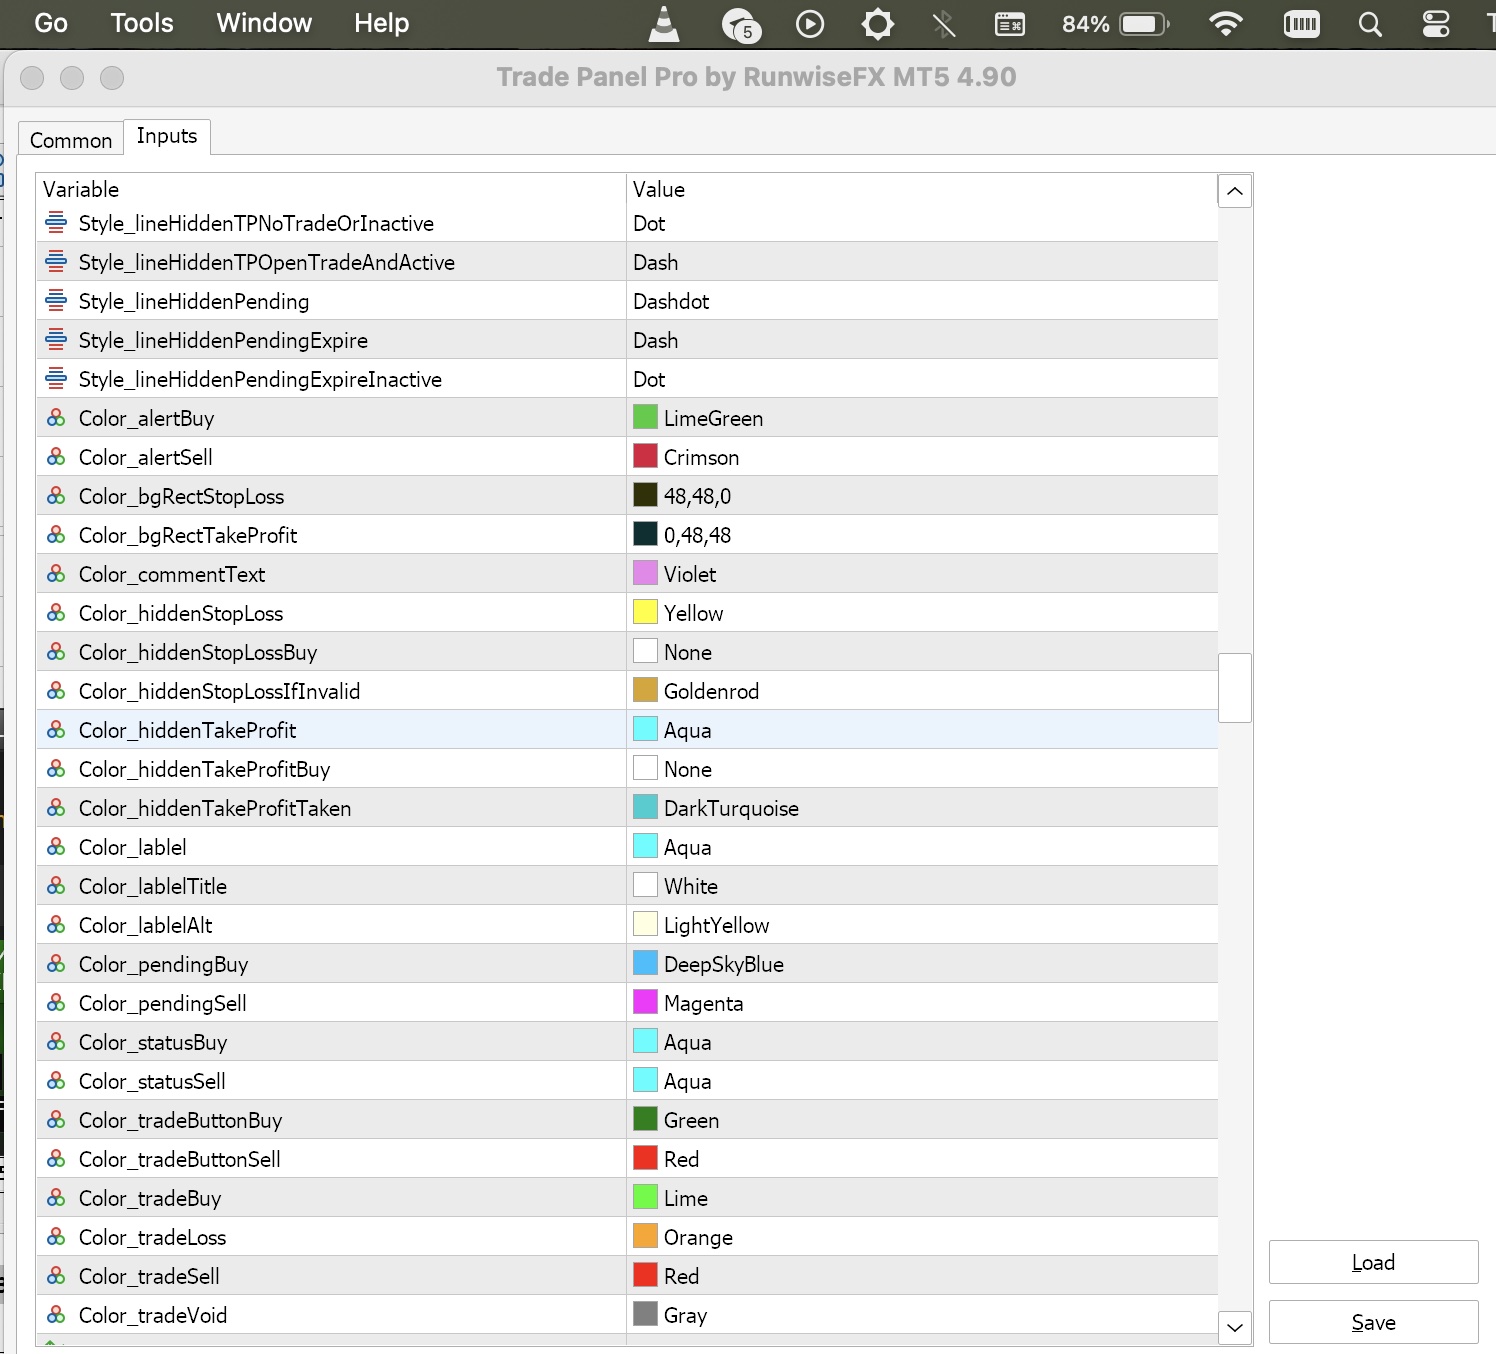
Task: Click the color icon beside Color_hiddenStopLoss
Action: [56, 613]
